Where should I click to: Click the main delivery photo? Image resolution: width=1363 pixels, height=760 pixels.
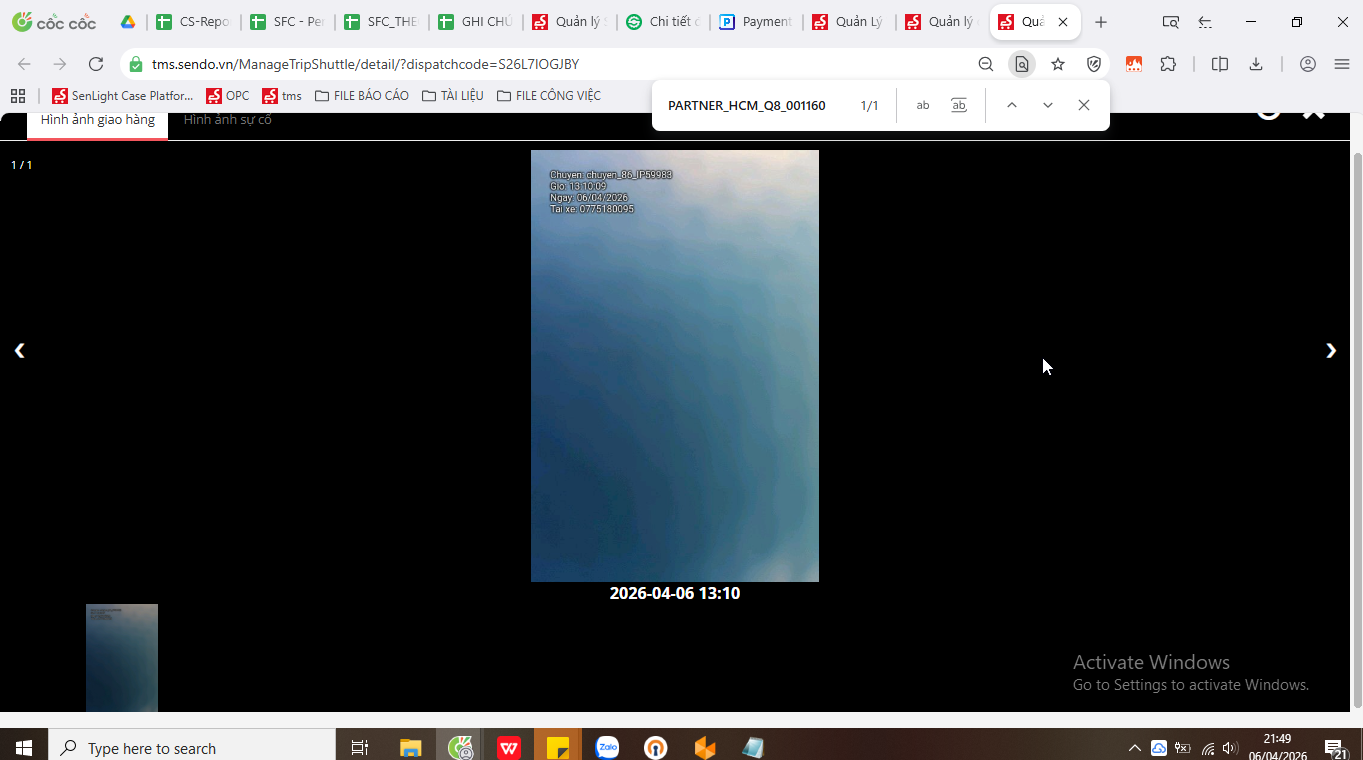pyautogui.click(x=675, y=366)
